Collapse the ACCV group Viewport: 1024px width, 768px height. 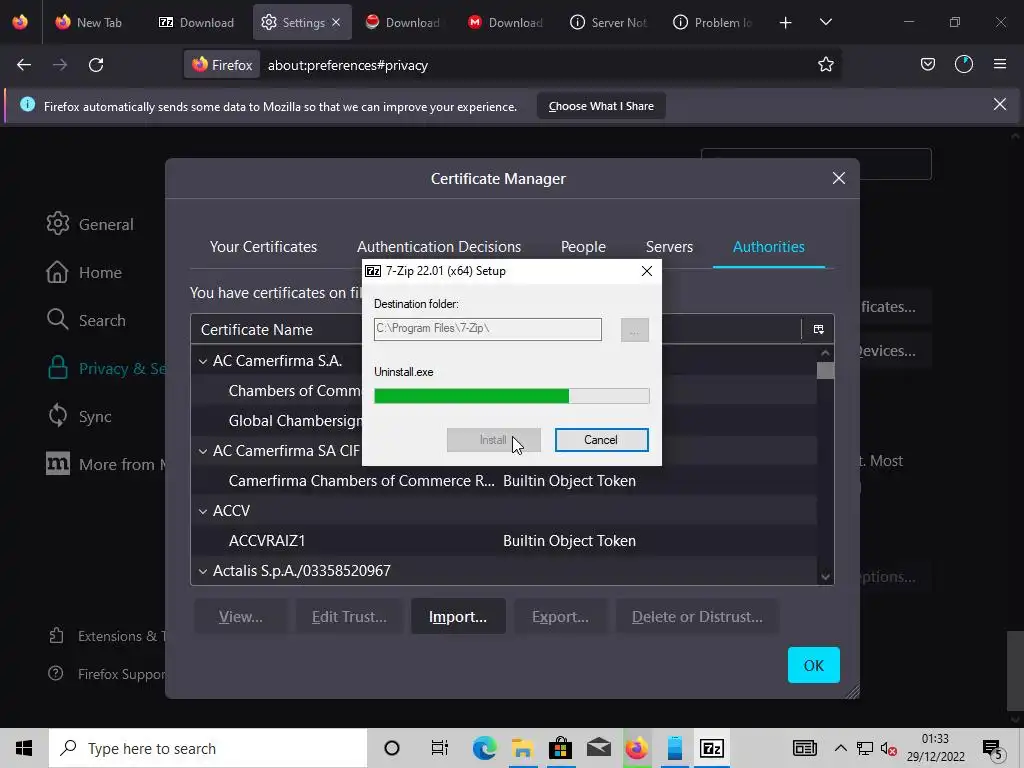203,511
